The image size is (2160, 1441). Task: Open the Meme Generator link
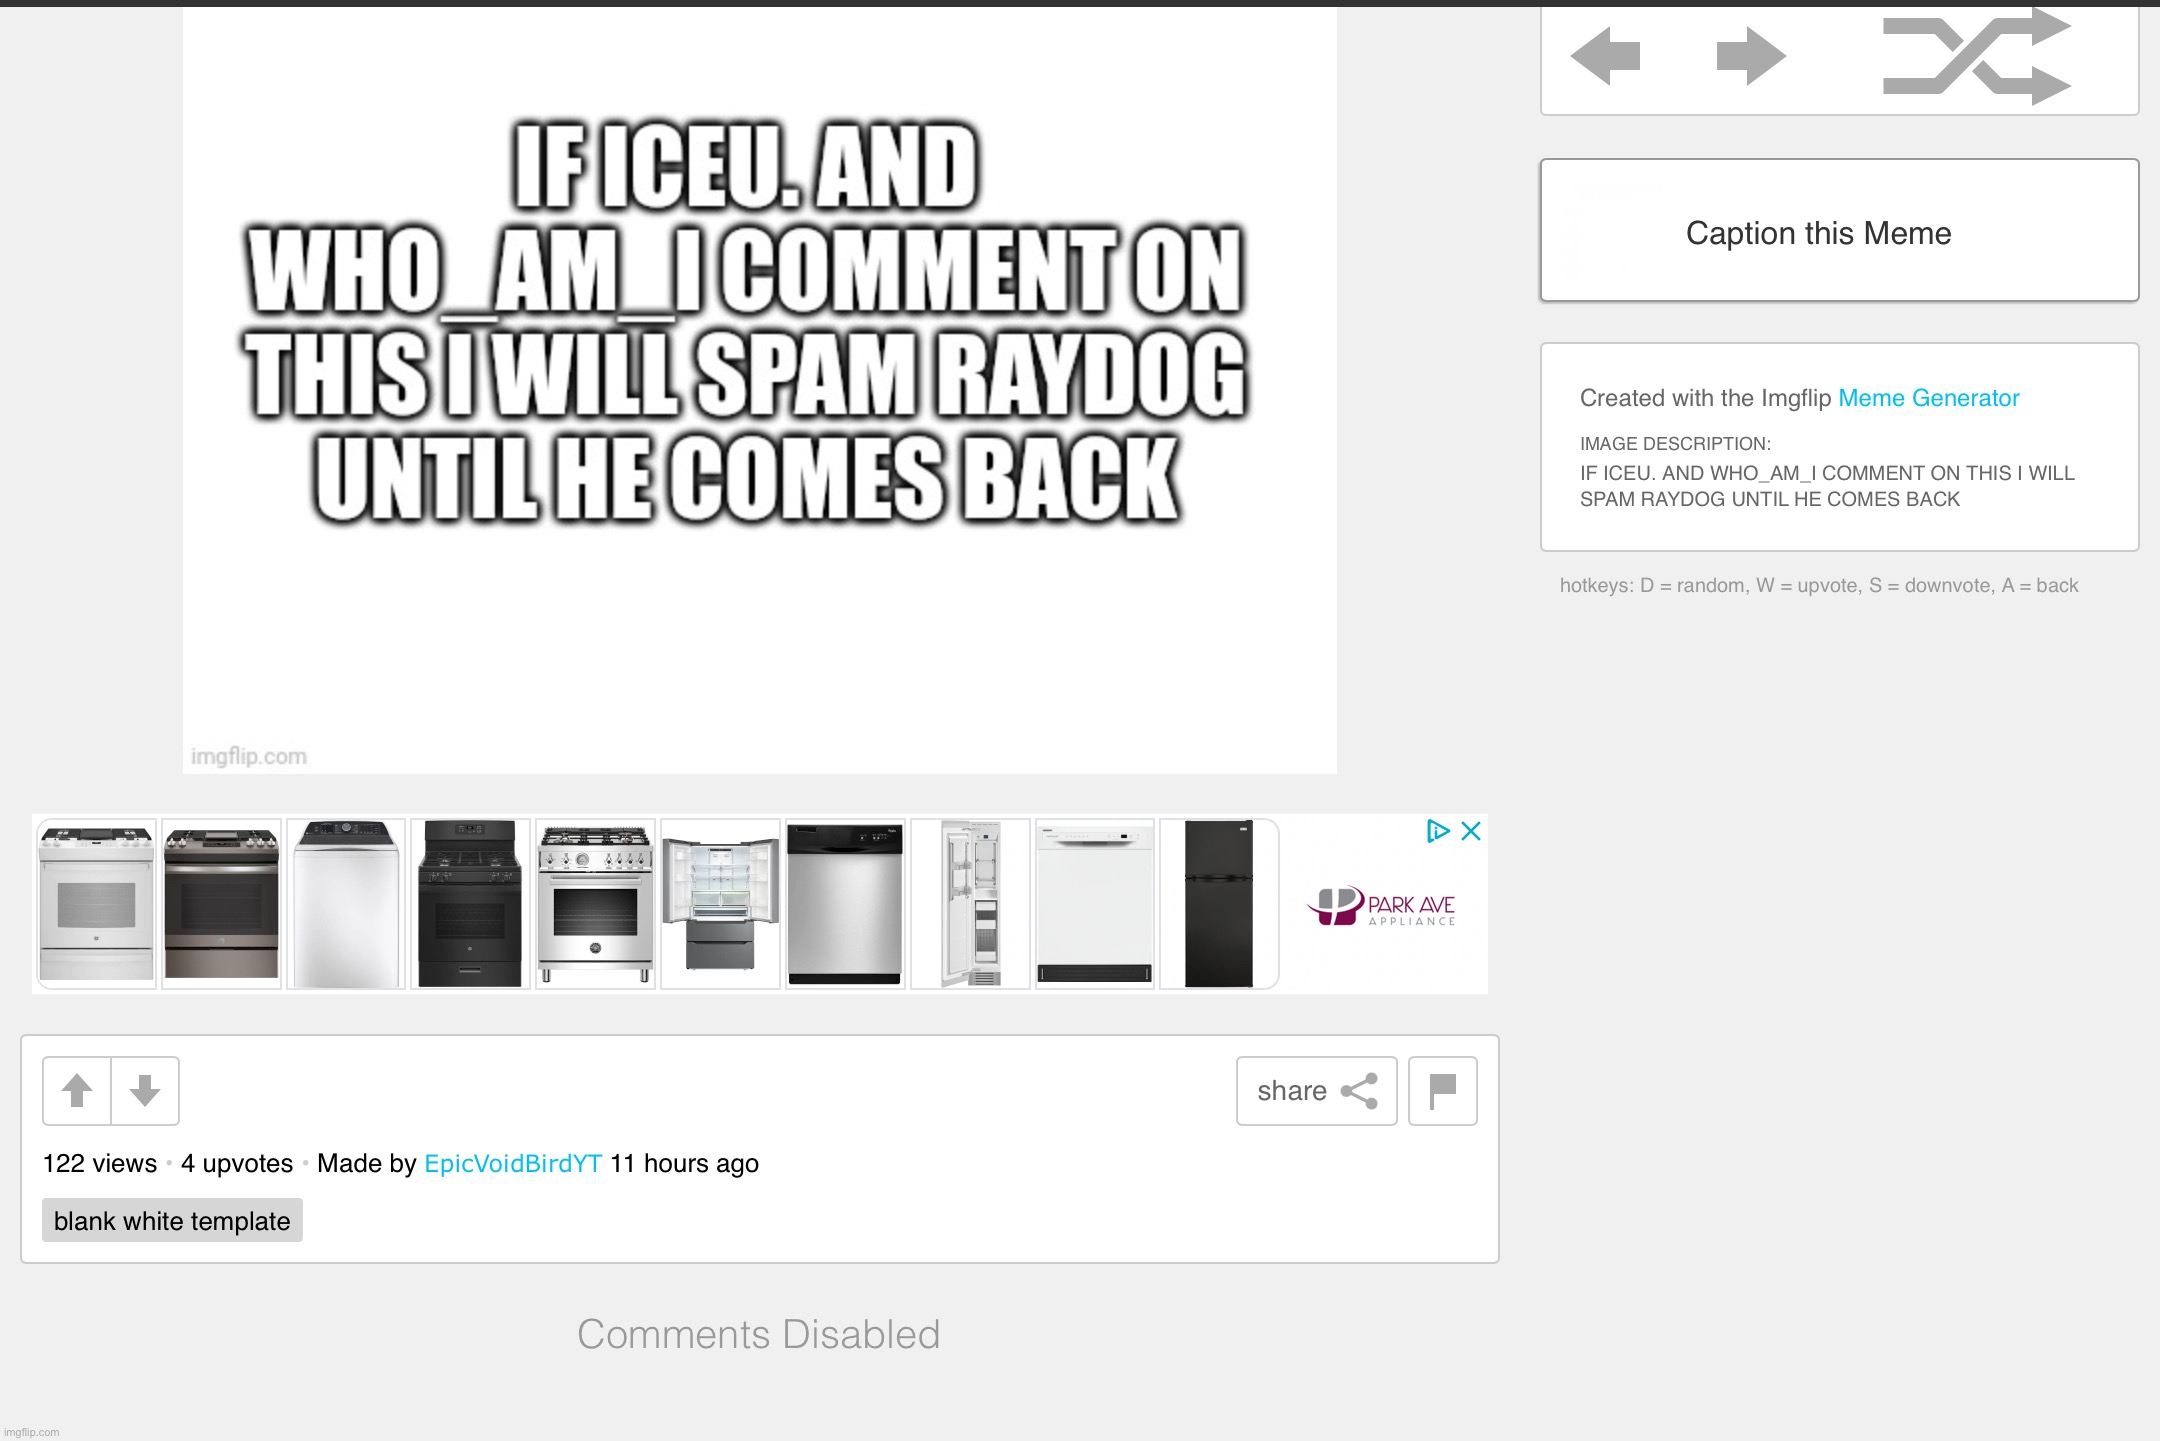click(x=1930, y=397)
